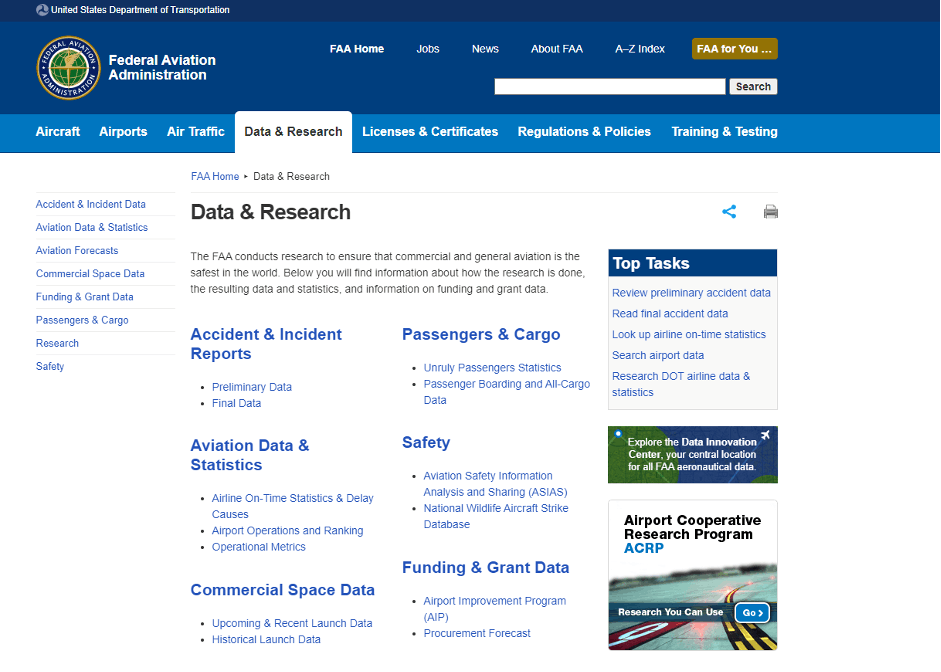Click Research DOT airline data & statistics
Screen dimensions: 941x672
click(x=681, y=384)
